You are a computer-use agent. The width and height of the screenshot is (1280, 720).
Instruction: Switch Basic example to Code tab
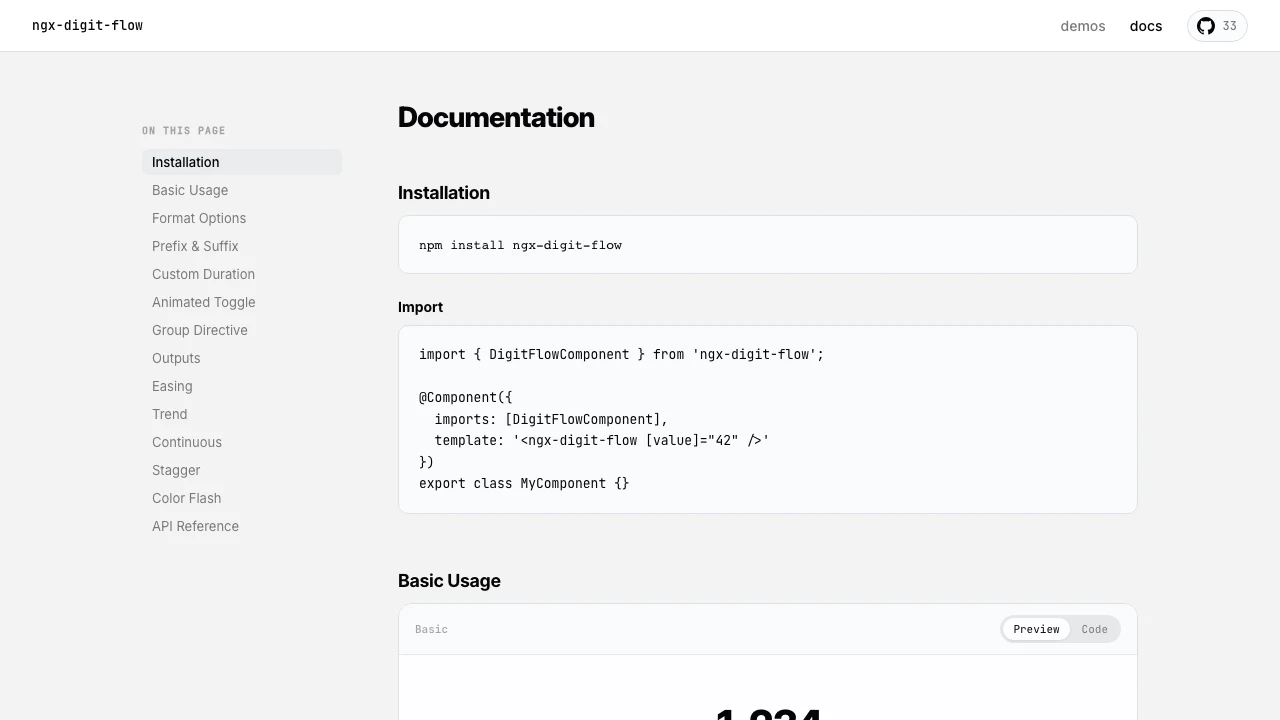click(1094, 629)
